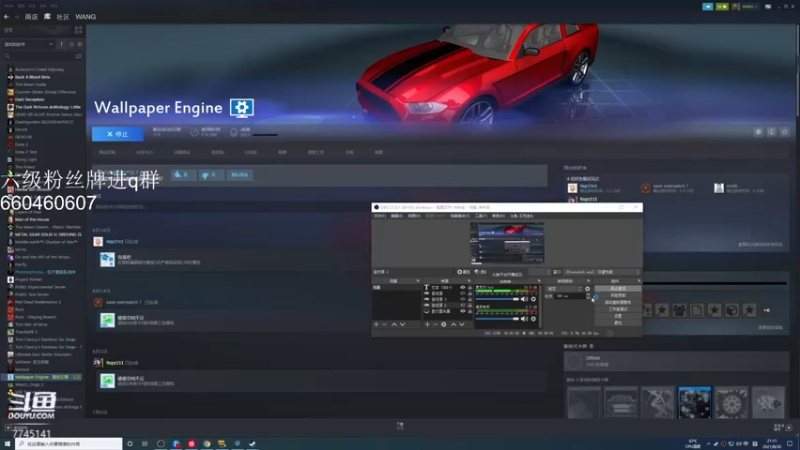Toggle visibility of second OBS source row
The image size is (800, 450).
click(463, 293)
